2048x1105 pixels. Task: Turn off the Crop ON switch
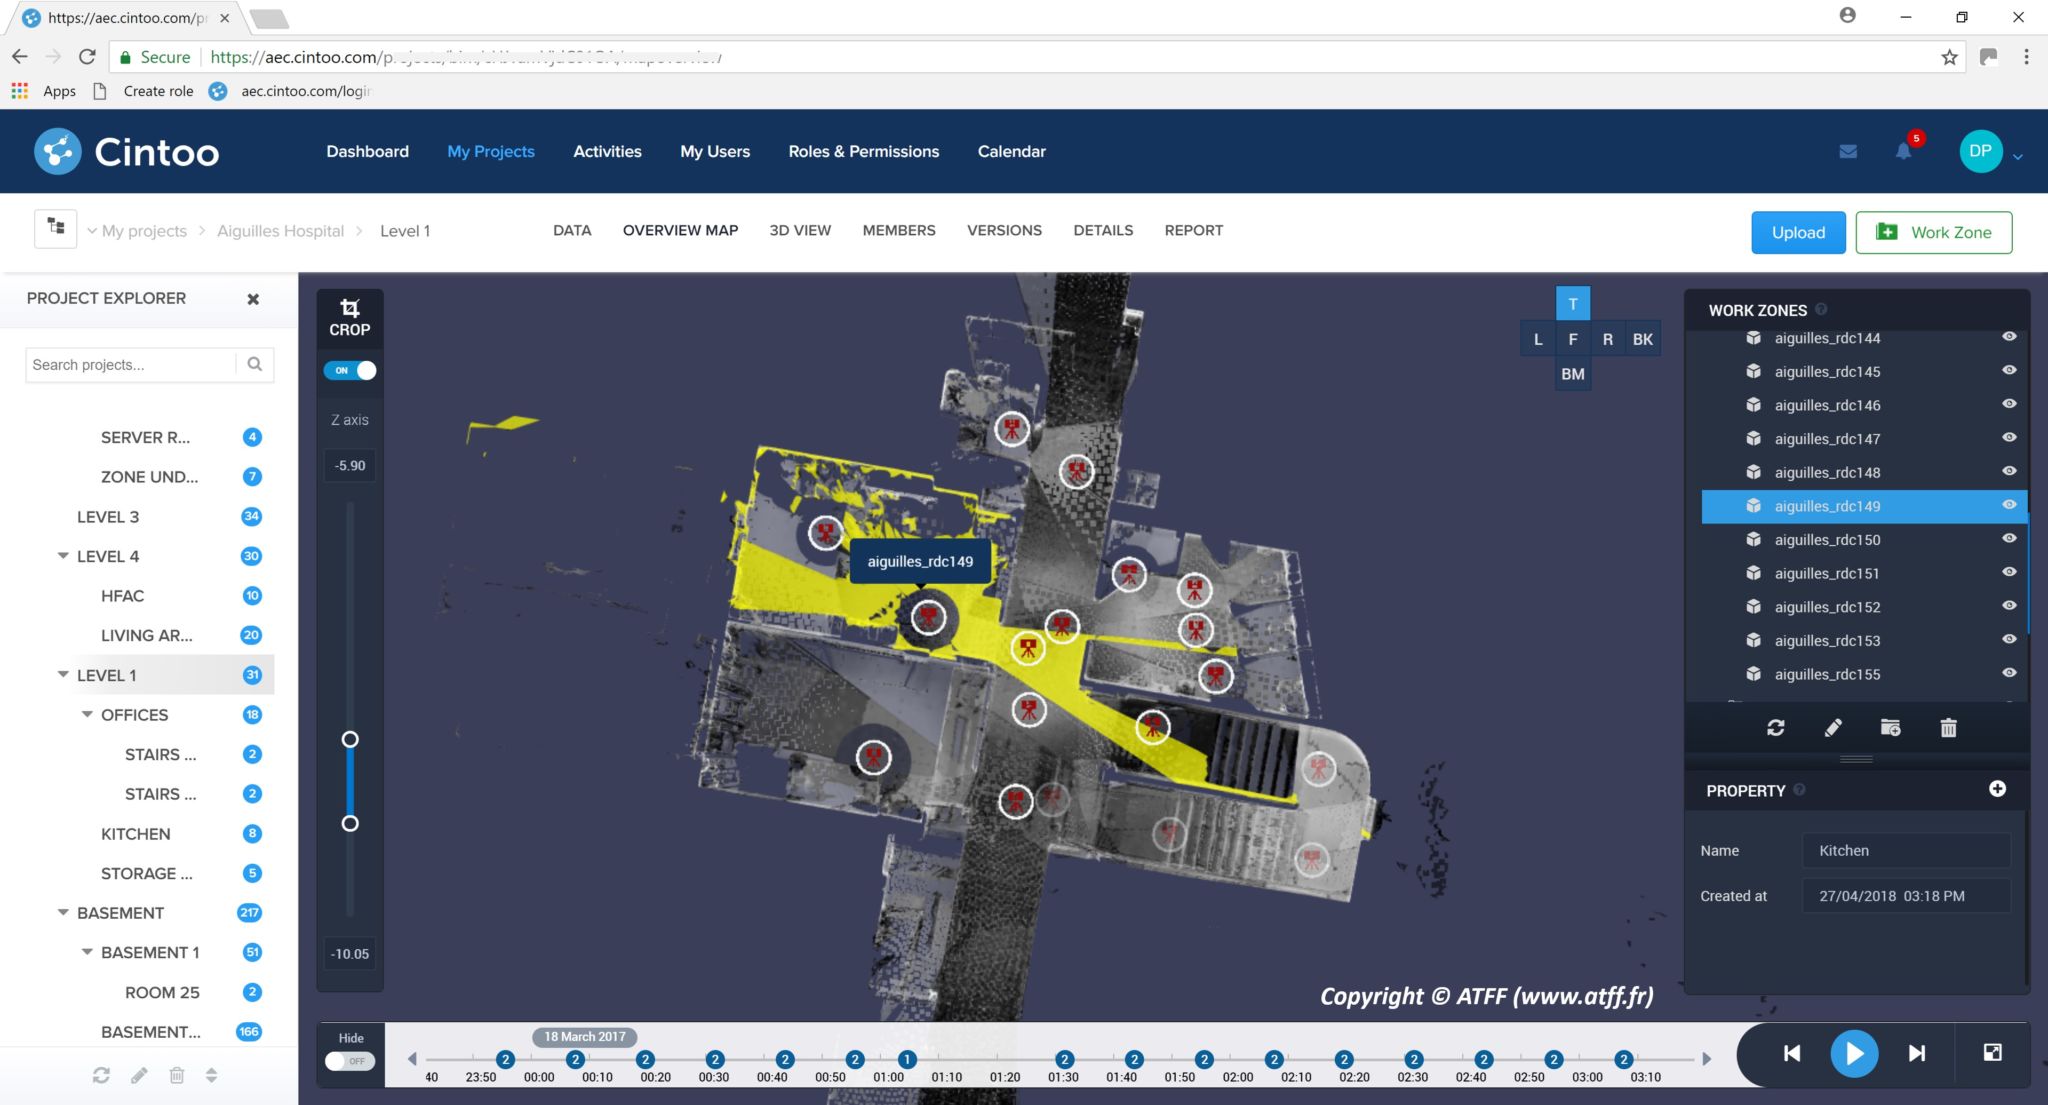tap(350, 370)
